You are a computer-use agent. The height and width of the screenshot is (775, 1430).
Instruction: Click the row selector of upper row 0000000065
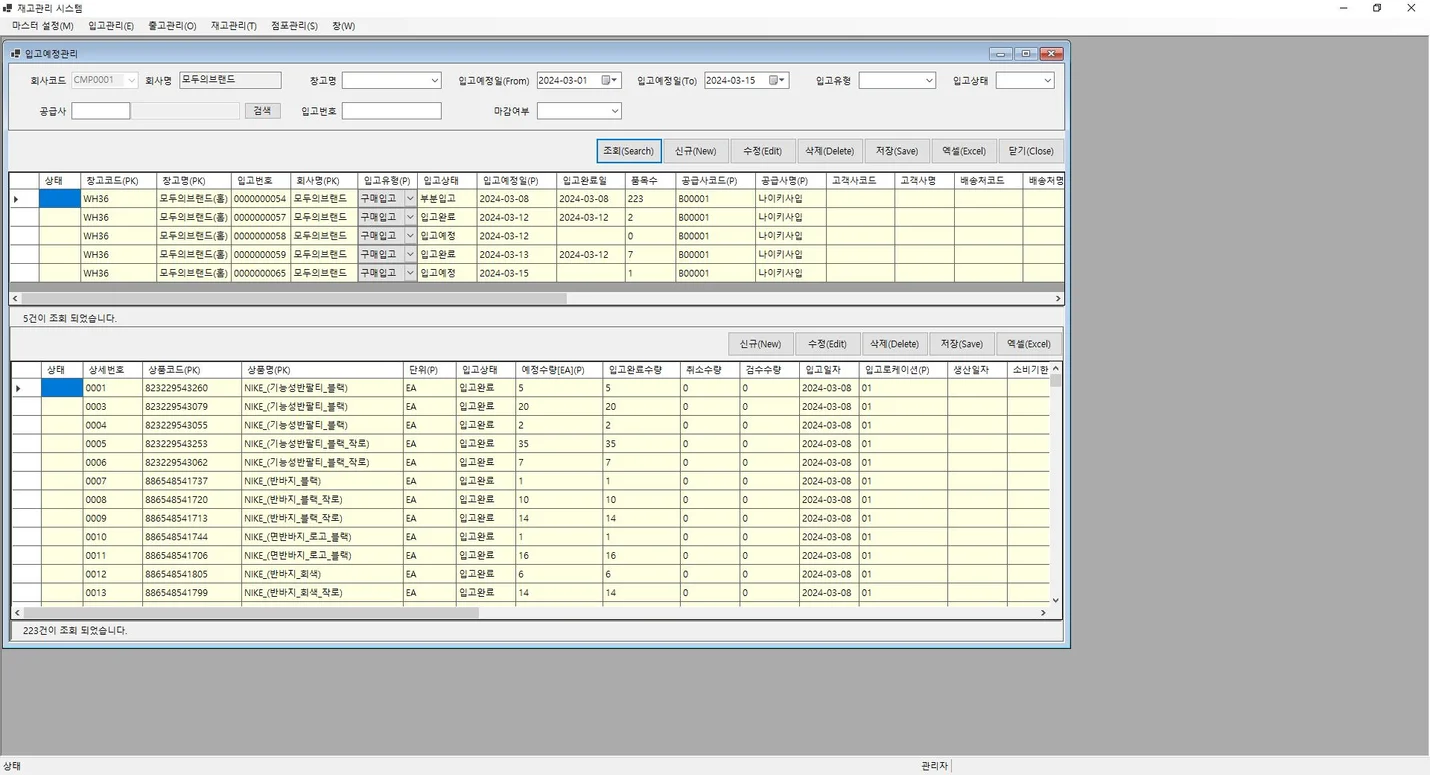(24, 273)
